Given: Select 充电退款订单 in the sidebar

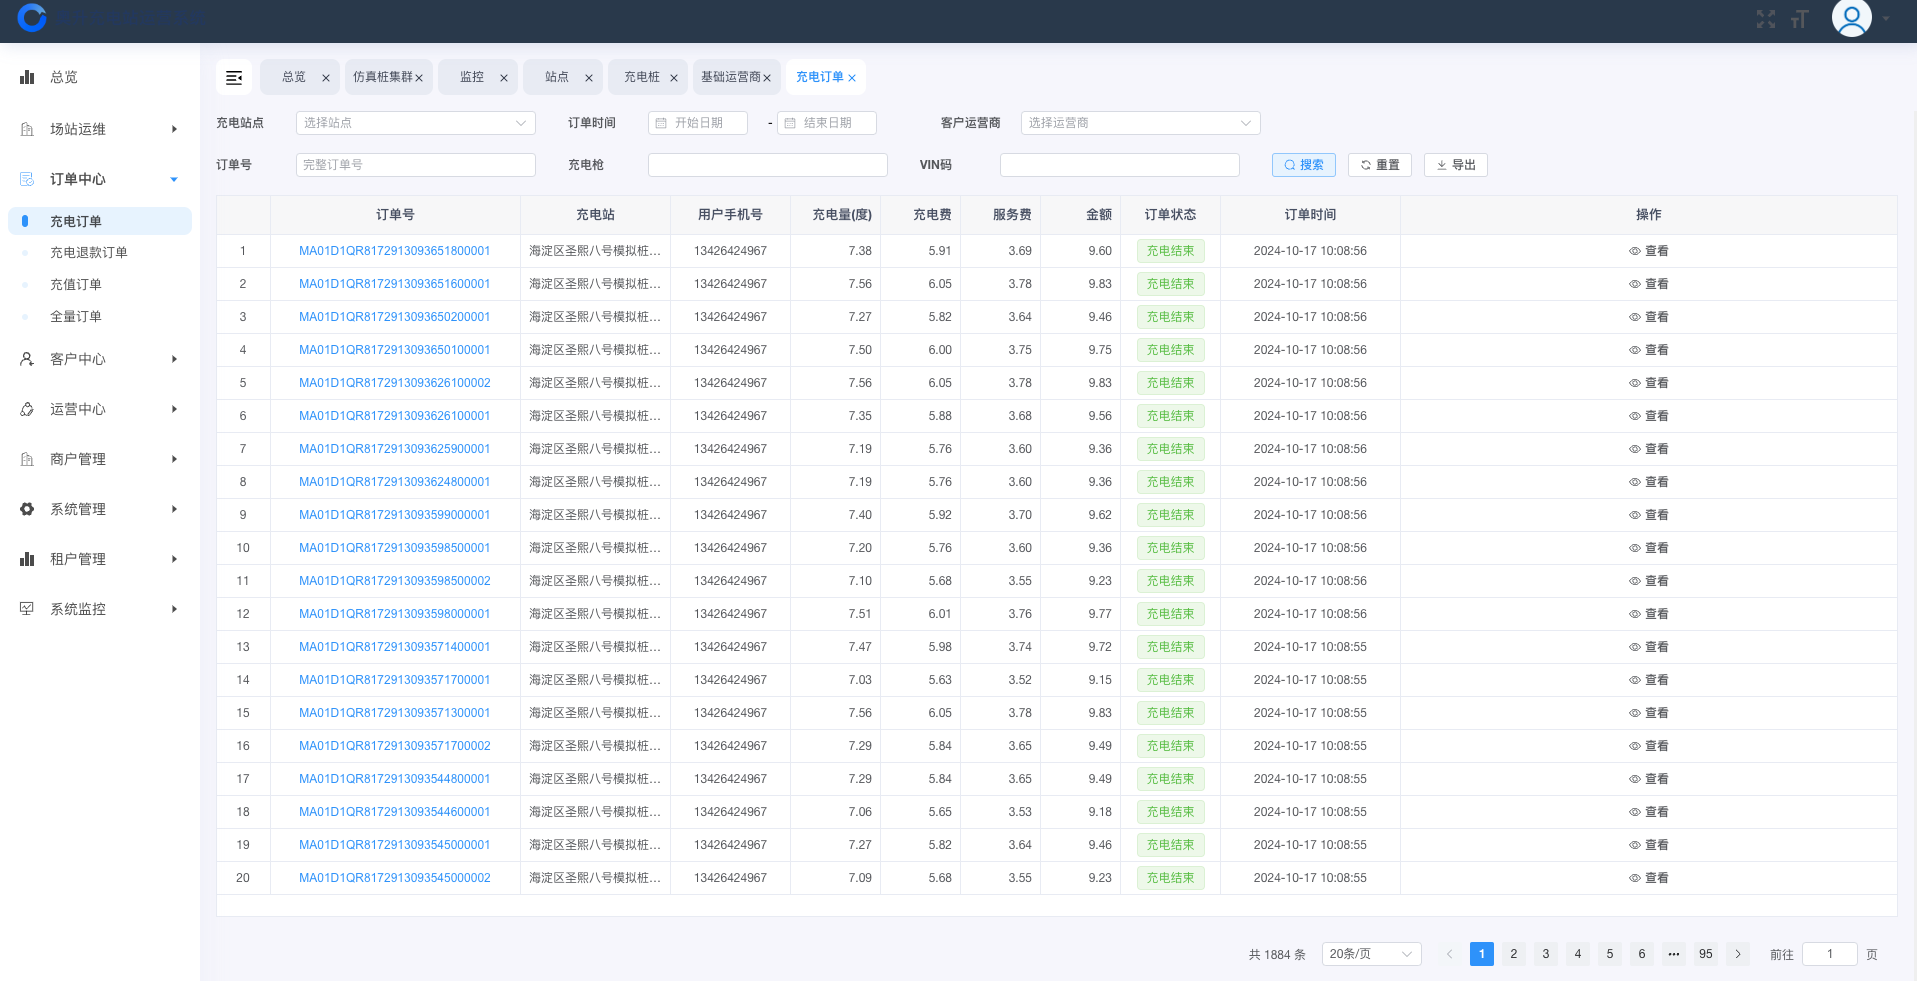Looking at the screenshot, I should pos(89,253).
